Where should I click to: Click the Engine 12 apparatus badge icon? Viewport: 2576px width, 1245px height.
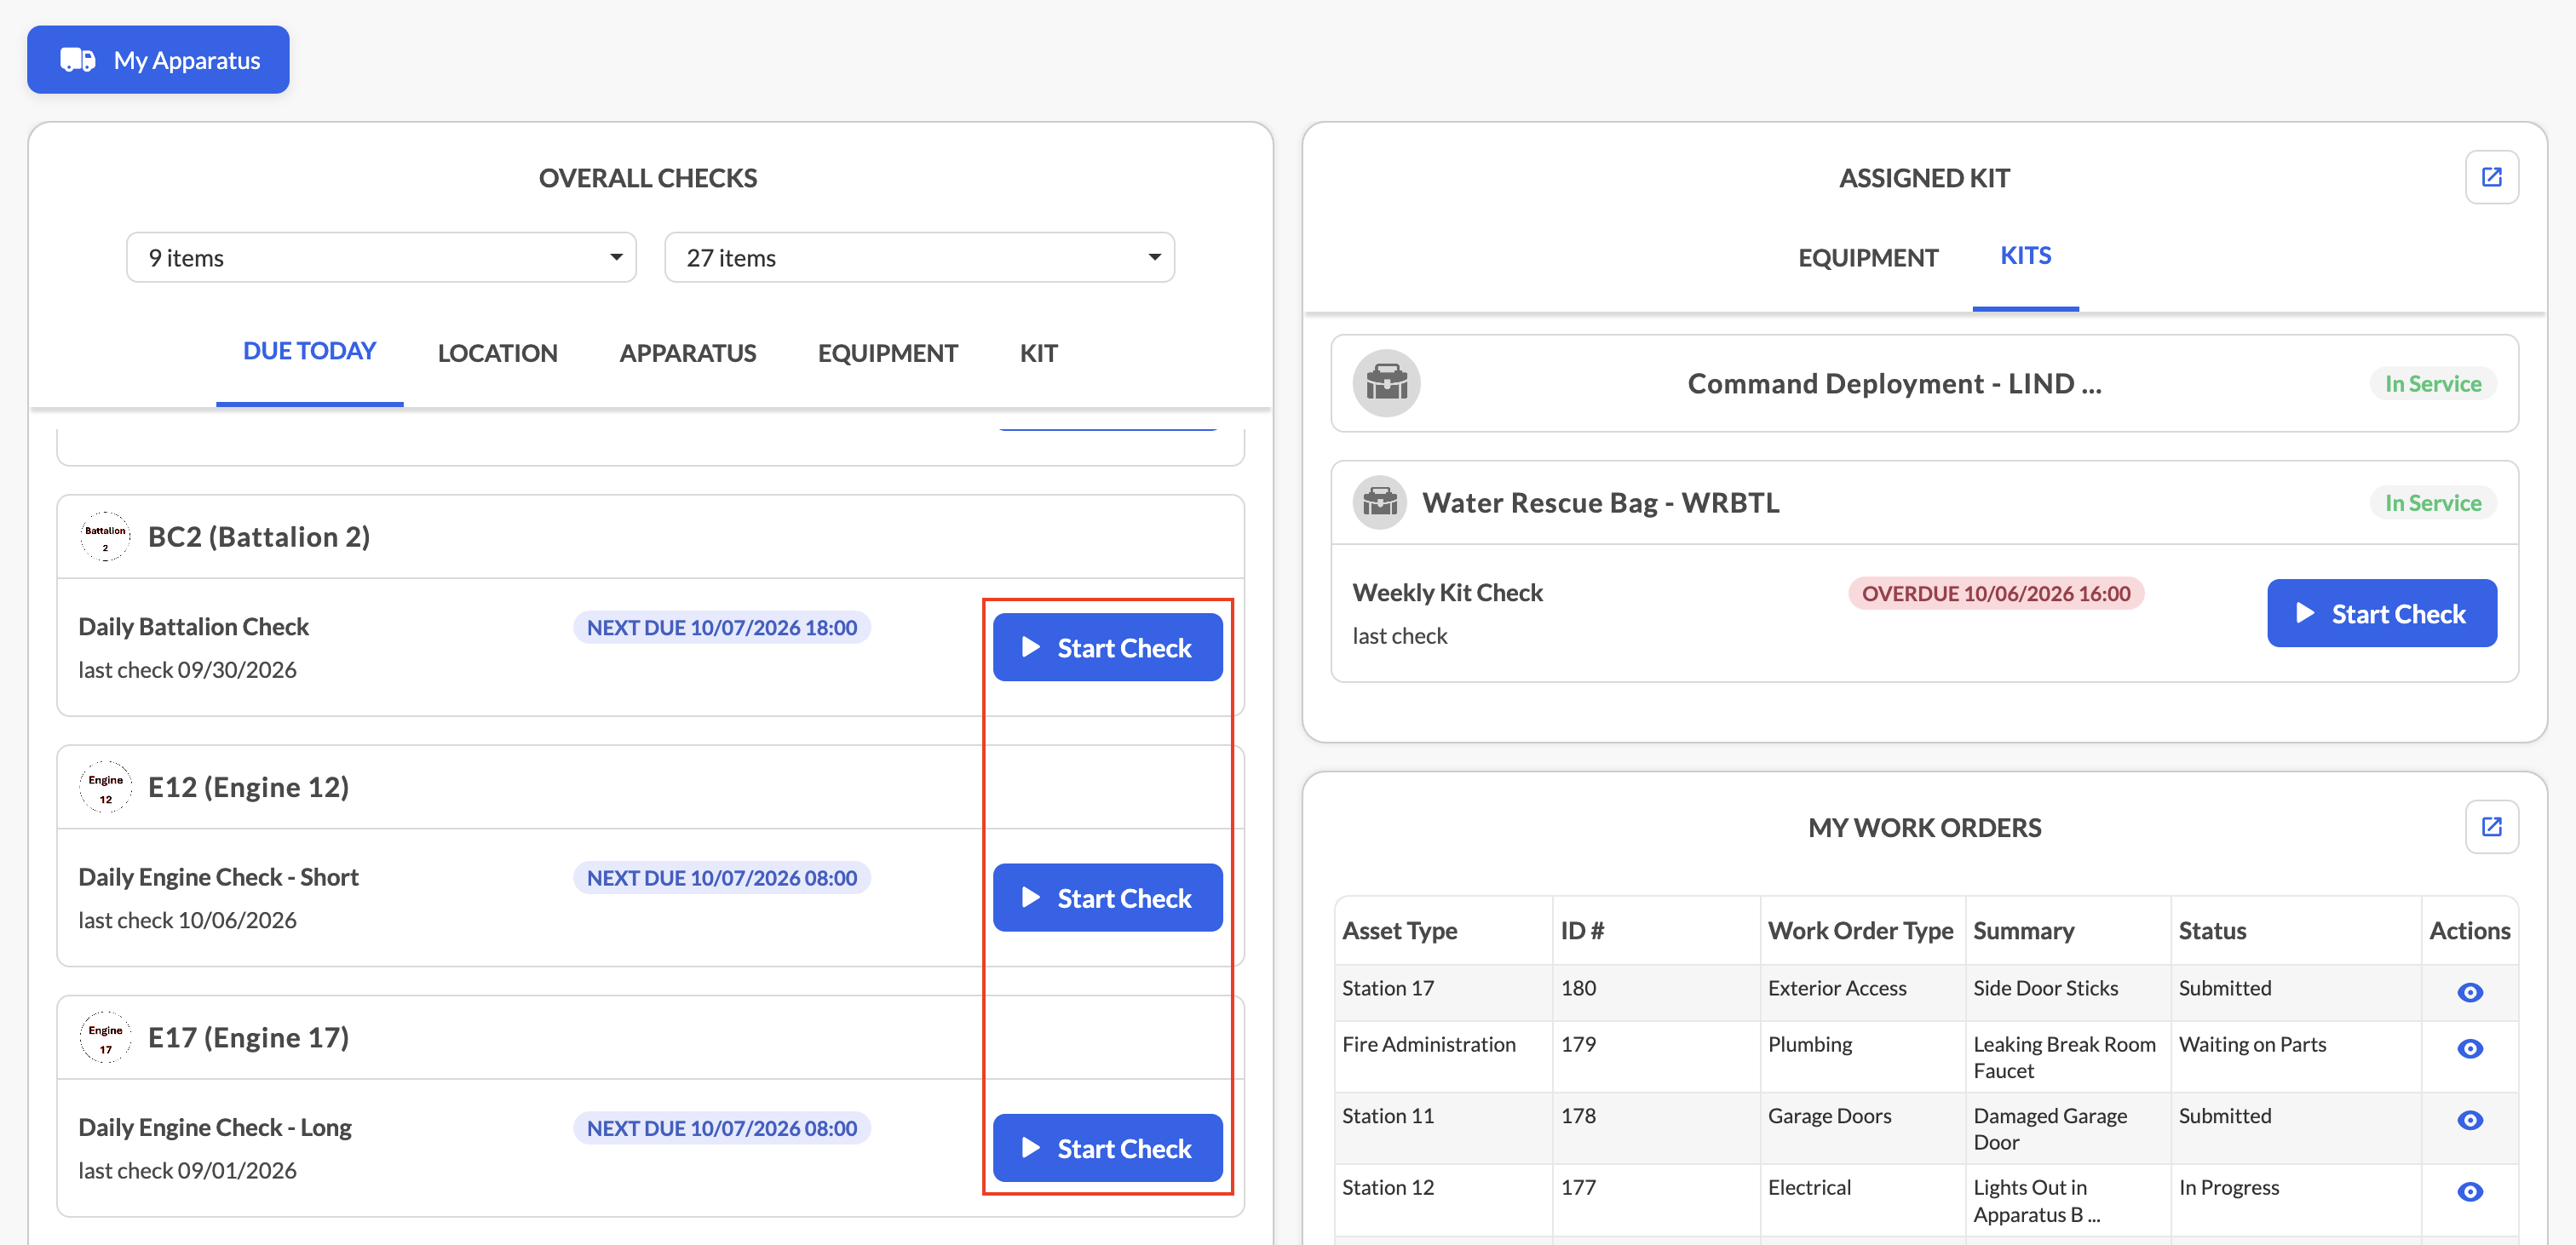click(x=105, y=788)
